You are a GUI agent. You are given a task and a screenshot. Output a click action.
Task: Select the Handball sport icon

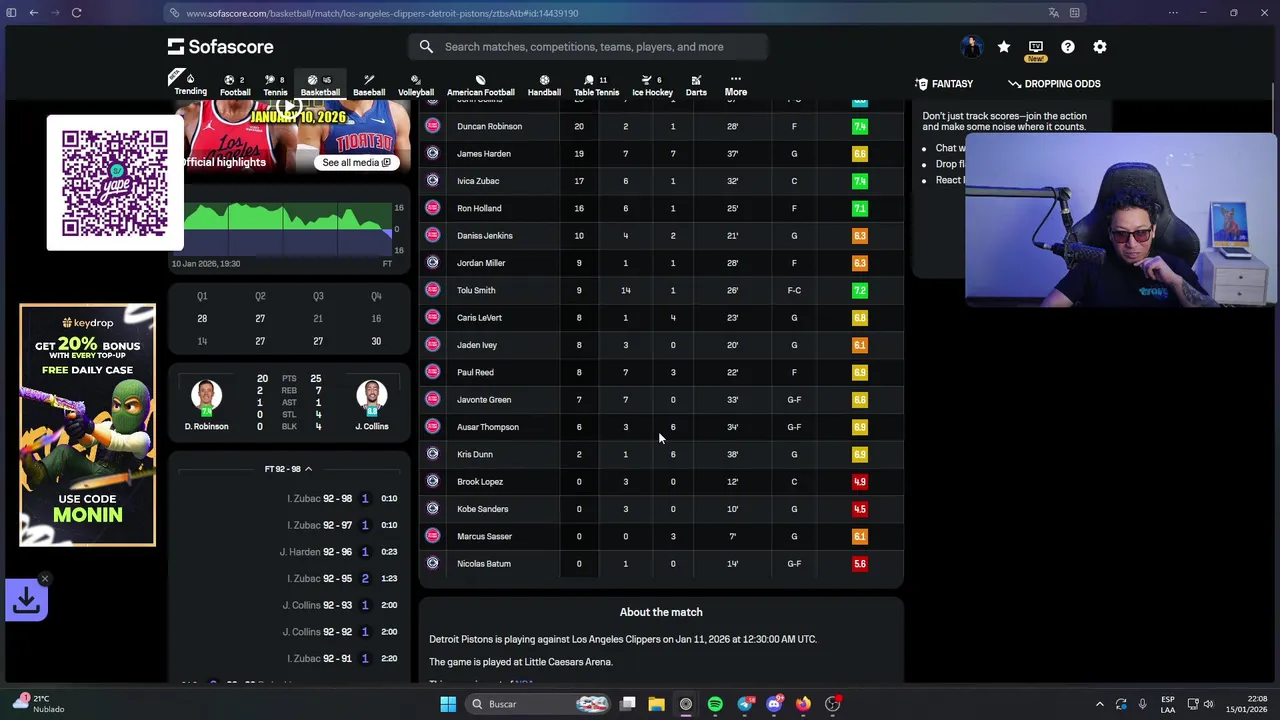pos(544,85)
